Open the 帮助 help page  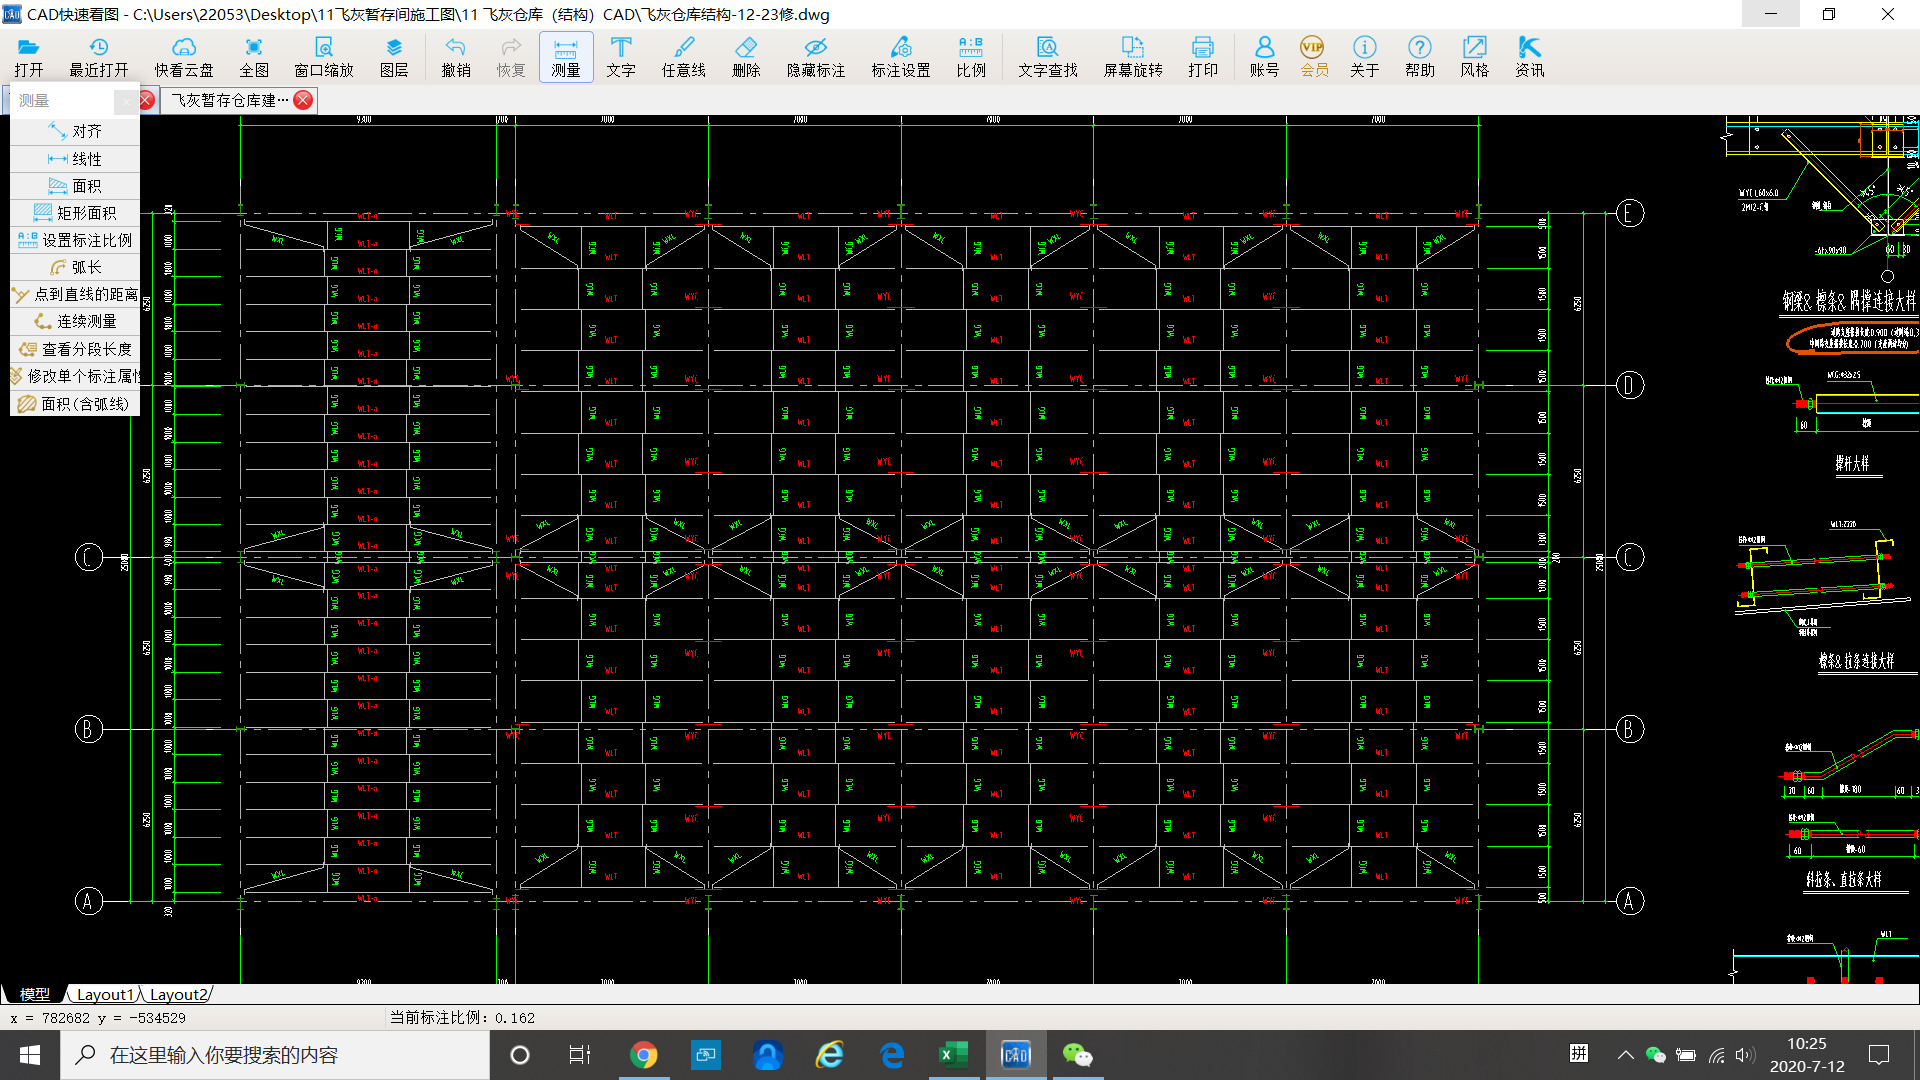[x=1420, y=57]
